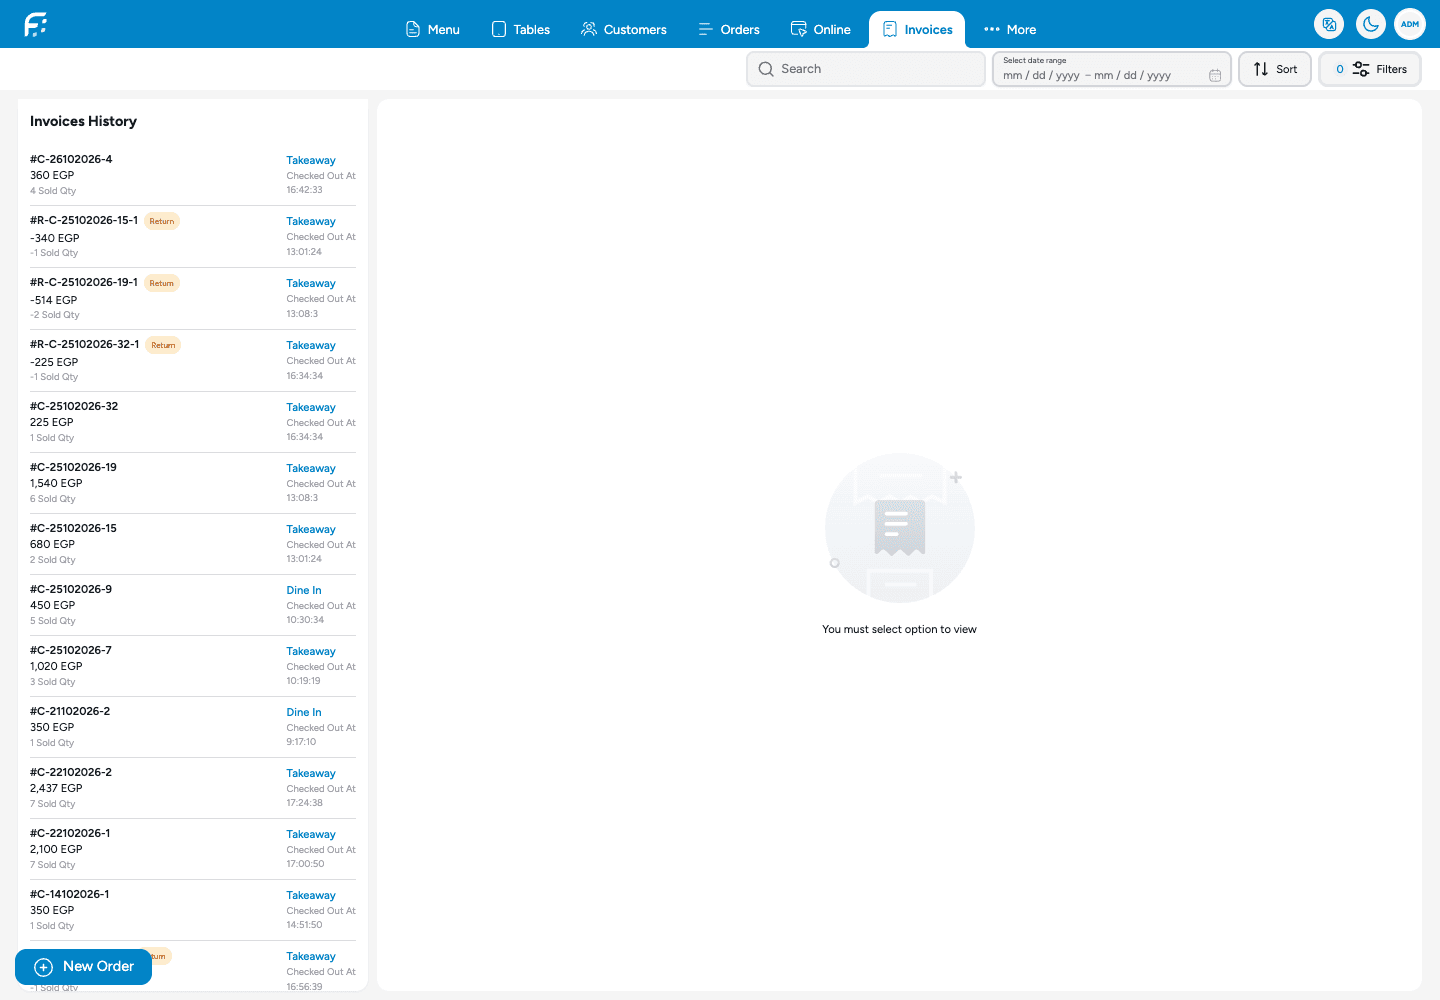Select the Invoices tab
The height and width of the screenshot is (1000, 1440).
[x=917, y=29]
